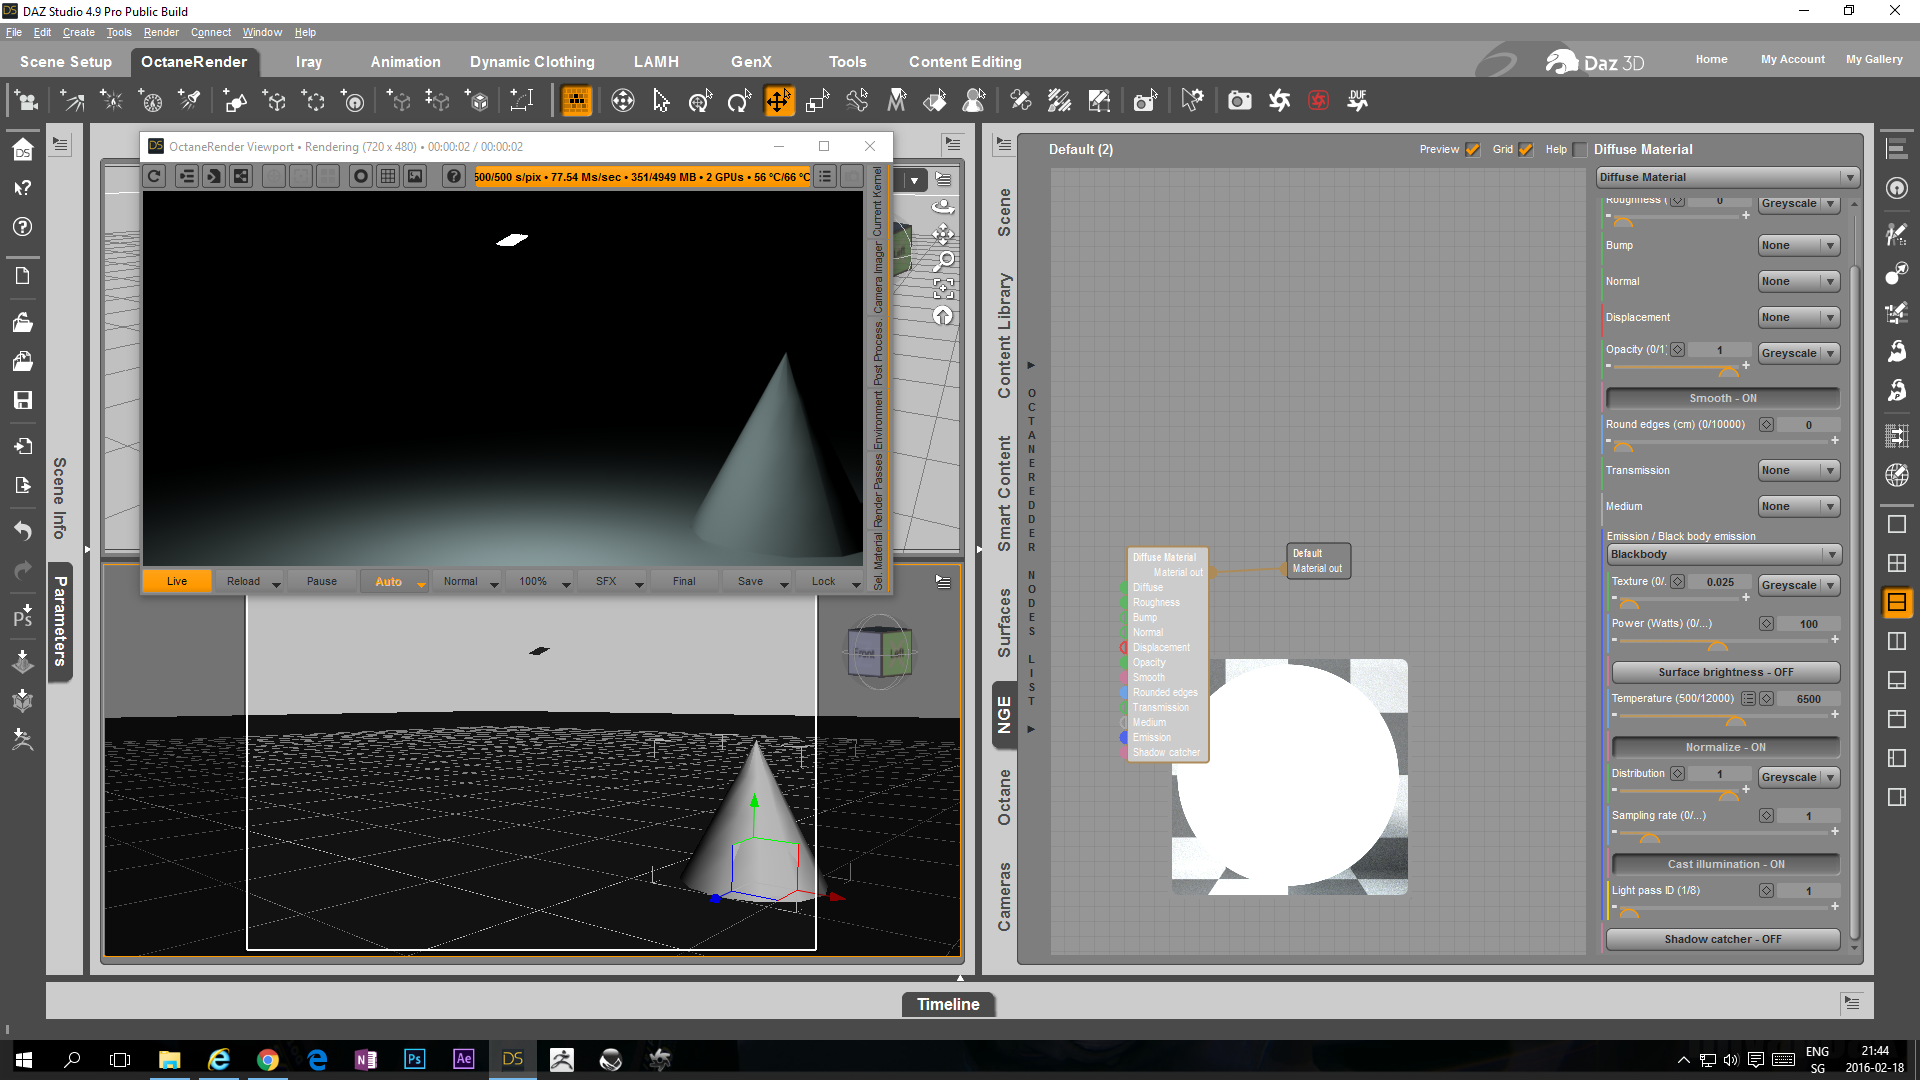Adjust the Temperature slider
Viewport: 1920px width, 1080px height.
coord(1735,718)
